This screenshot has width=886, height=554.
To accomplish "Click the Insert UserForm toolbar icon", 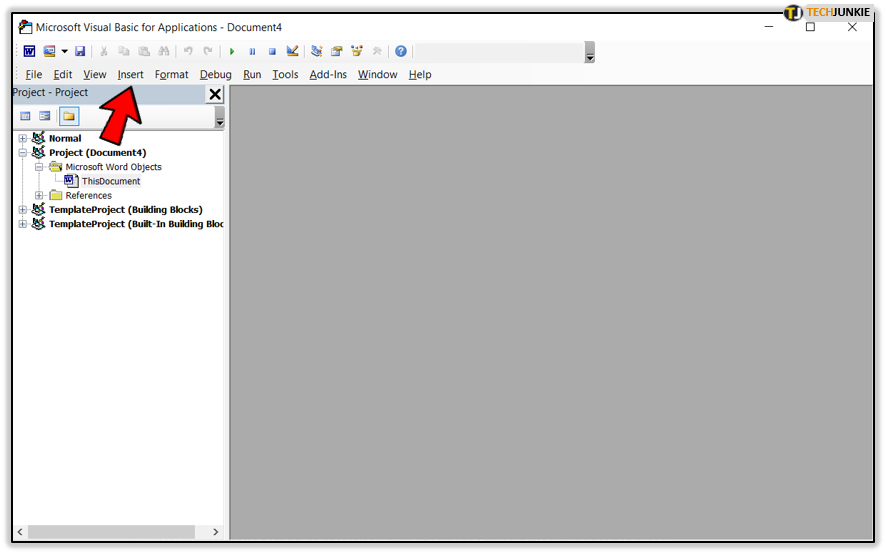I will click(50, 51).
